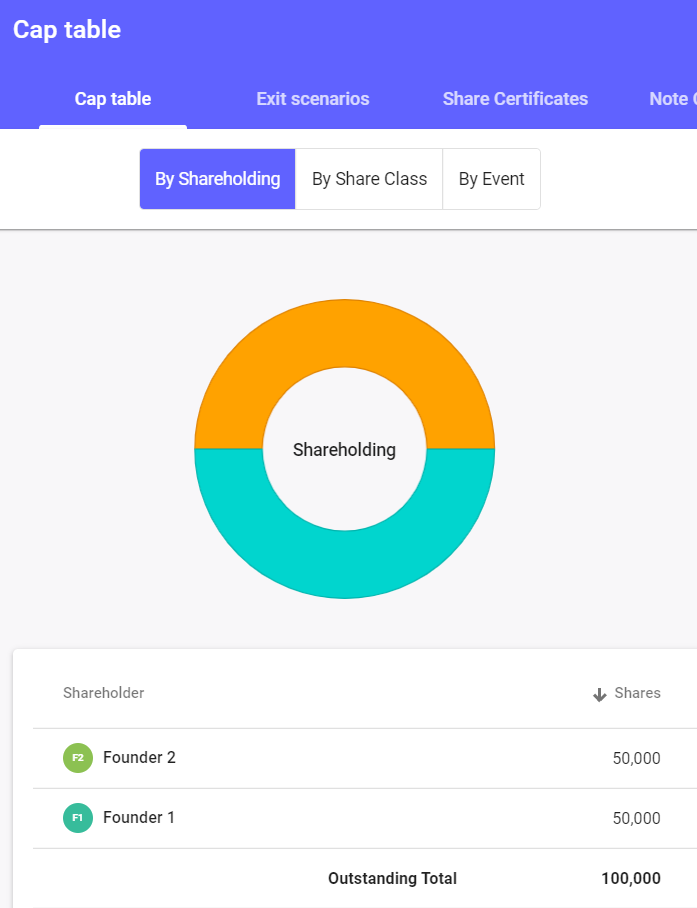Click the sort arrow beside Shares
This screenshot has width=697, height=908.
coord(600,694)
